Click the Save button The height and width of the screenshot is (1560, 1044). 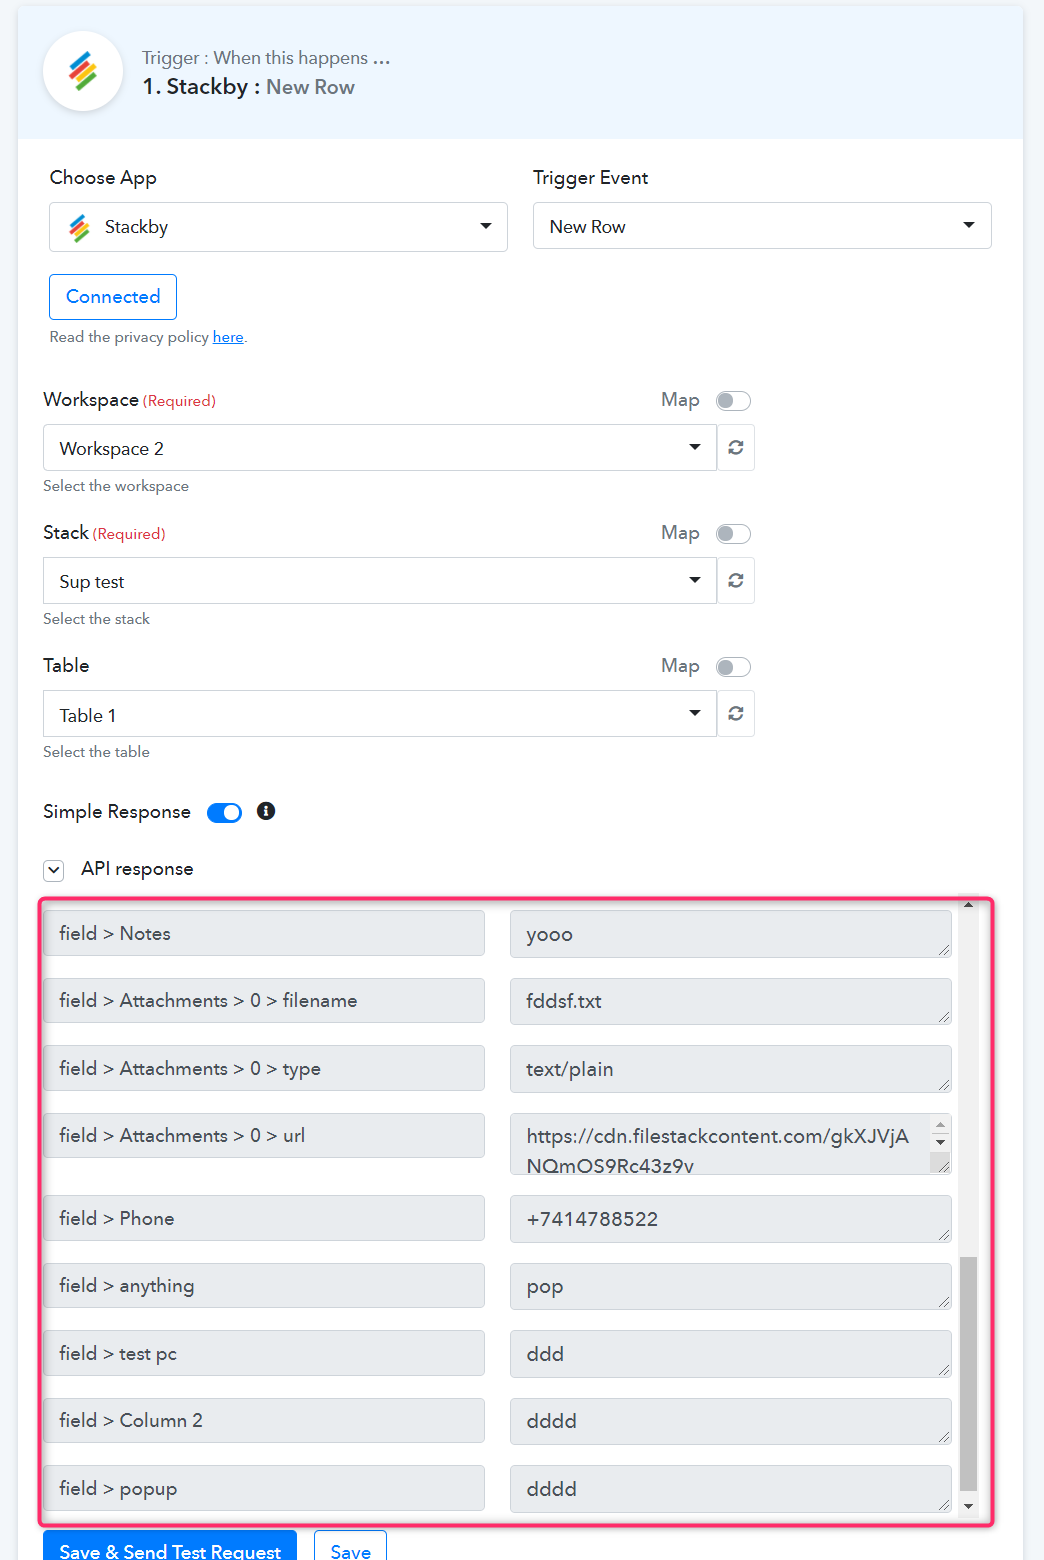350,1547
